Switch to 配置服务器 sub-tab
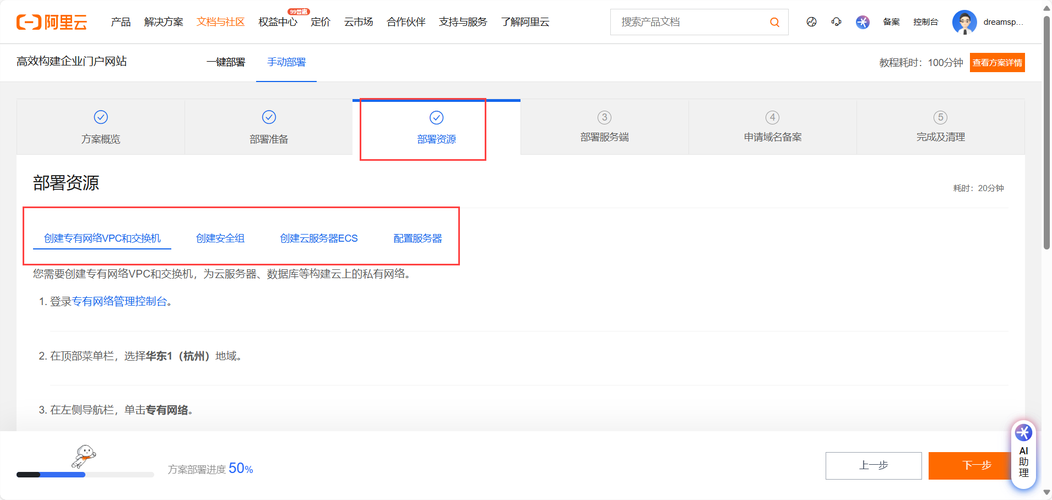 click(x=417, y=238)
